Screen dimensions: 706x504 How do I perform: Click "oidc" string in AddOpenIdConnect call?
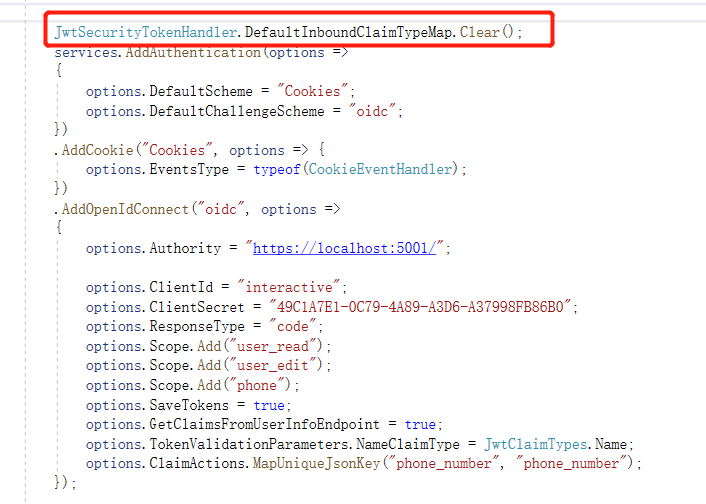tap(221, 209)
